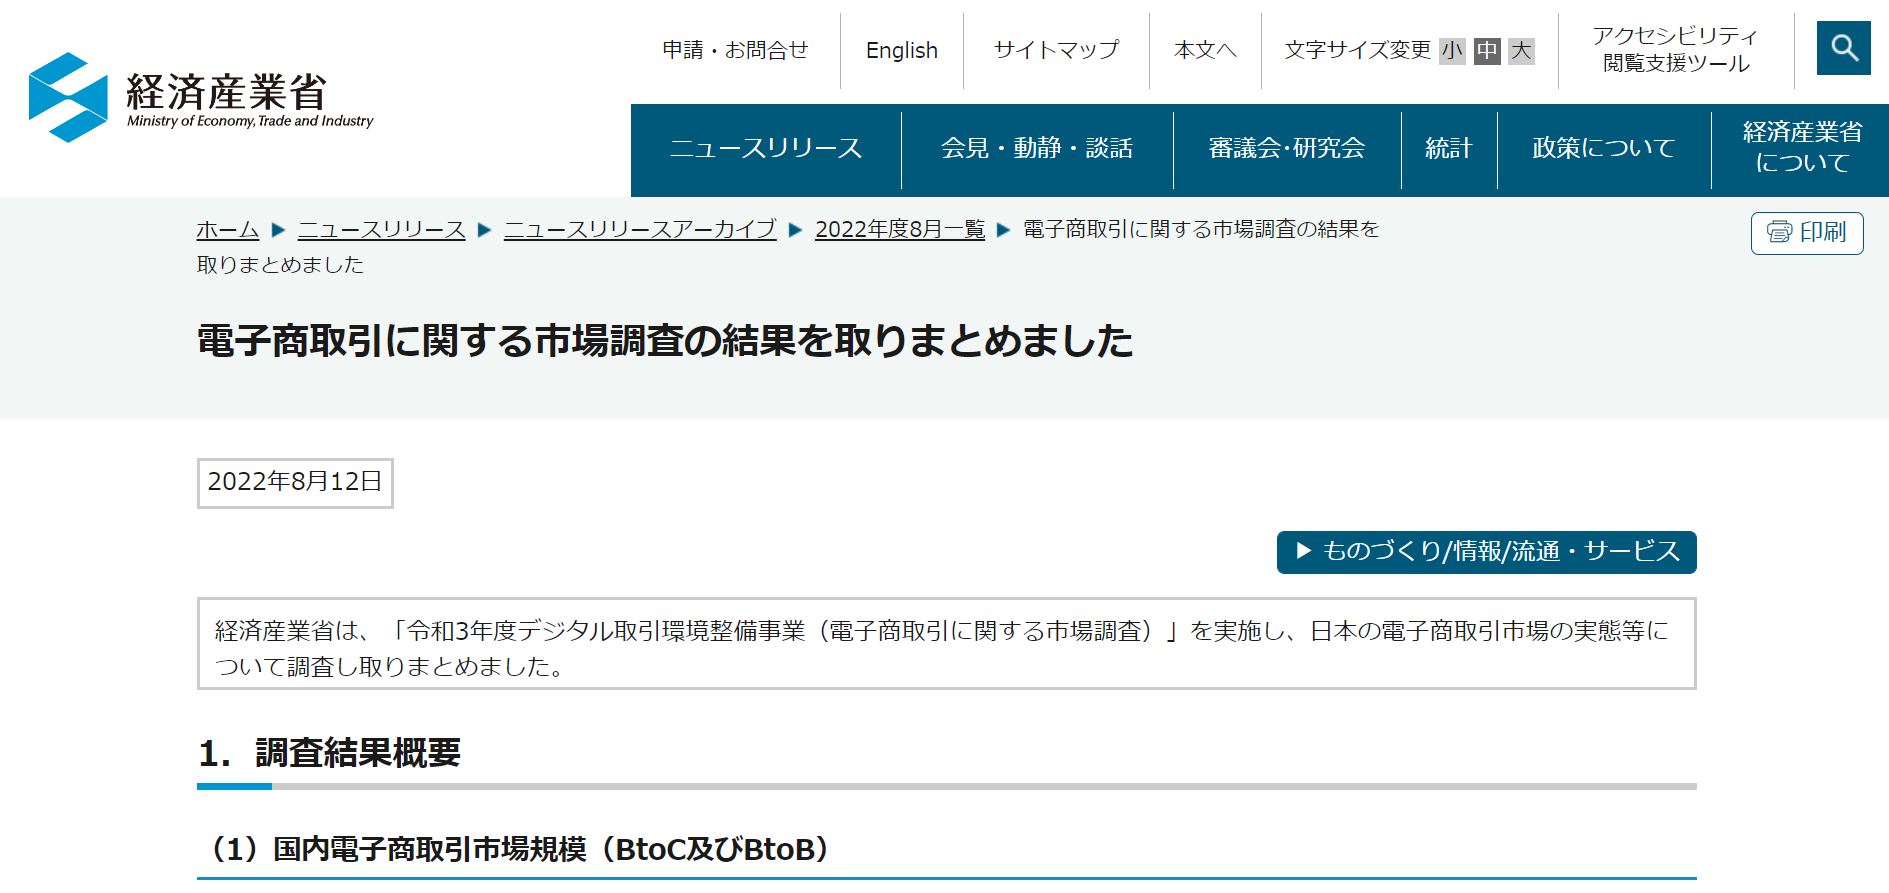Click the magnifying glass search icon
The width and height of the screenshot is (1889, 893).
click(x=1843, y=48)
